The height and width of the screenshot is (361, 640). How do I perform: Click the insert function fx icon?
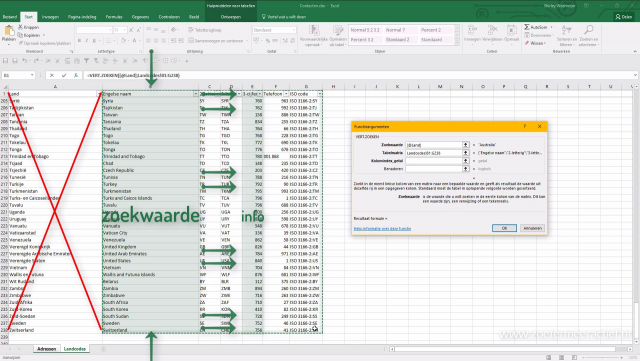[76, 75]
